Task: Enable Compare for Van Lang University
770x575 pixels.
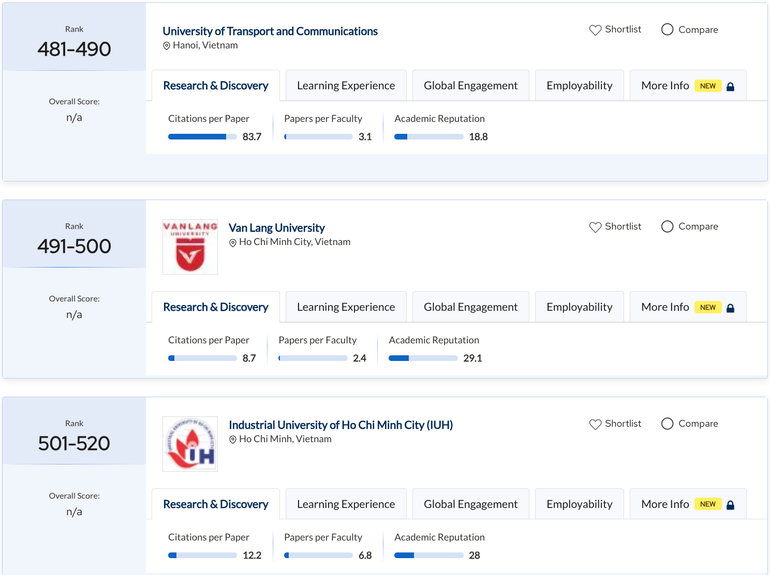Action: click(667, 227)
